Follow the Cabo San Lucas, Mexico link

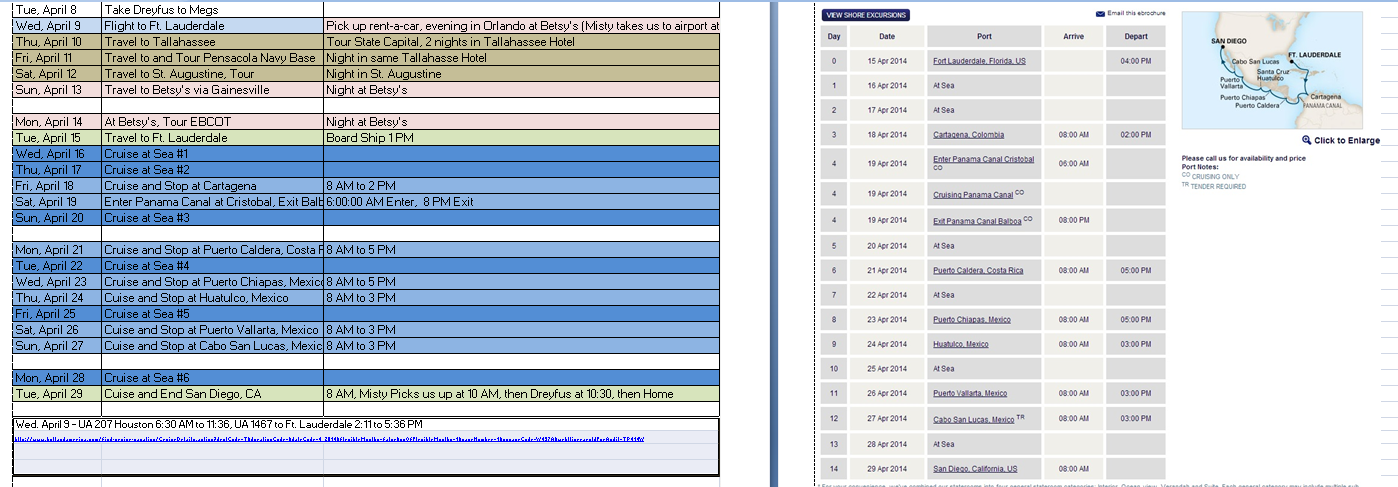click(973, 419)
